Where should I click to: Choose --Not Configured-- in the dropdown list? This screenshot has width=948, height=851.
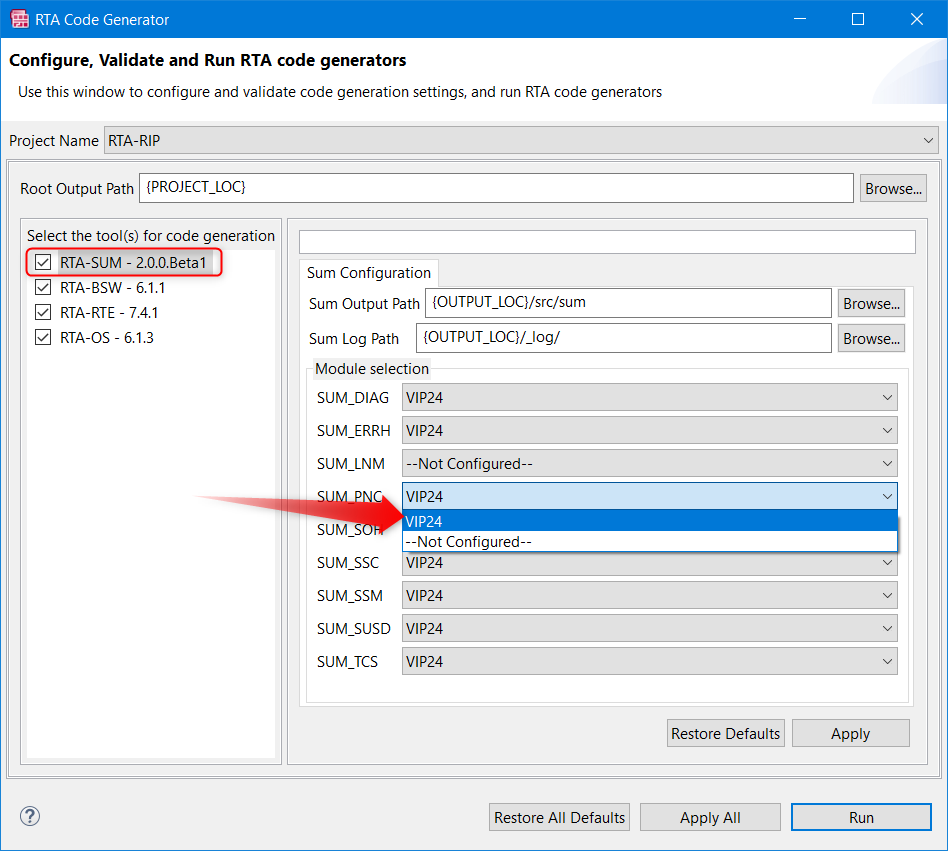pos(649,542)
